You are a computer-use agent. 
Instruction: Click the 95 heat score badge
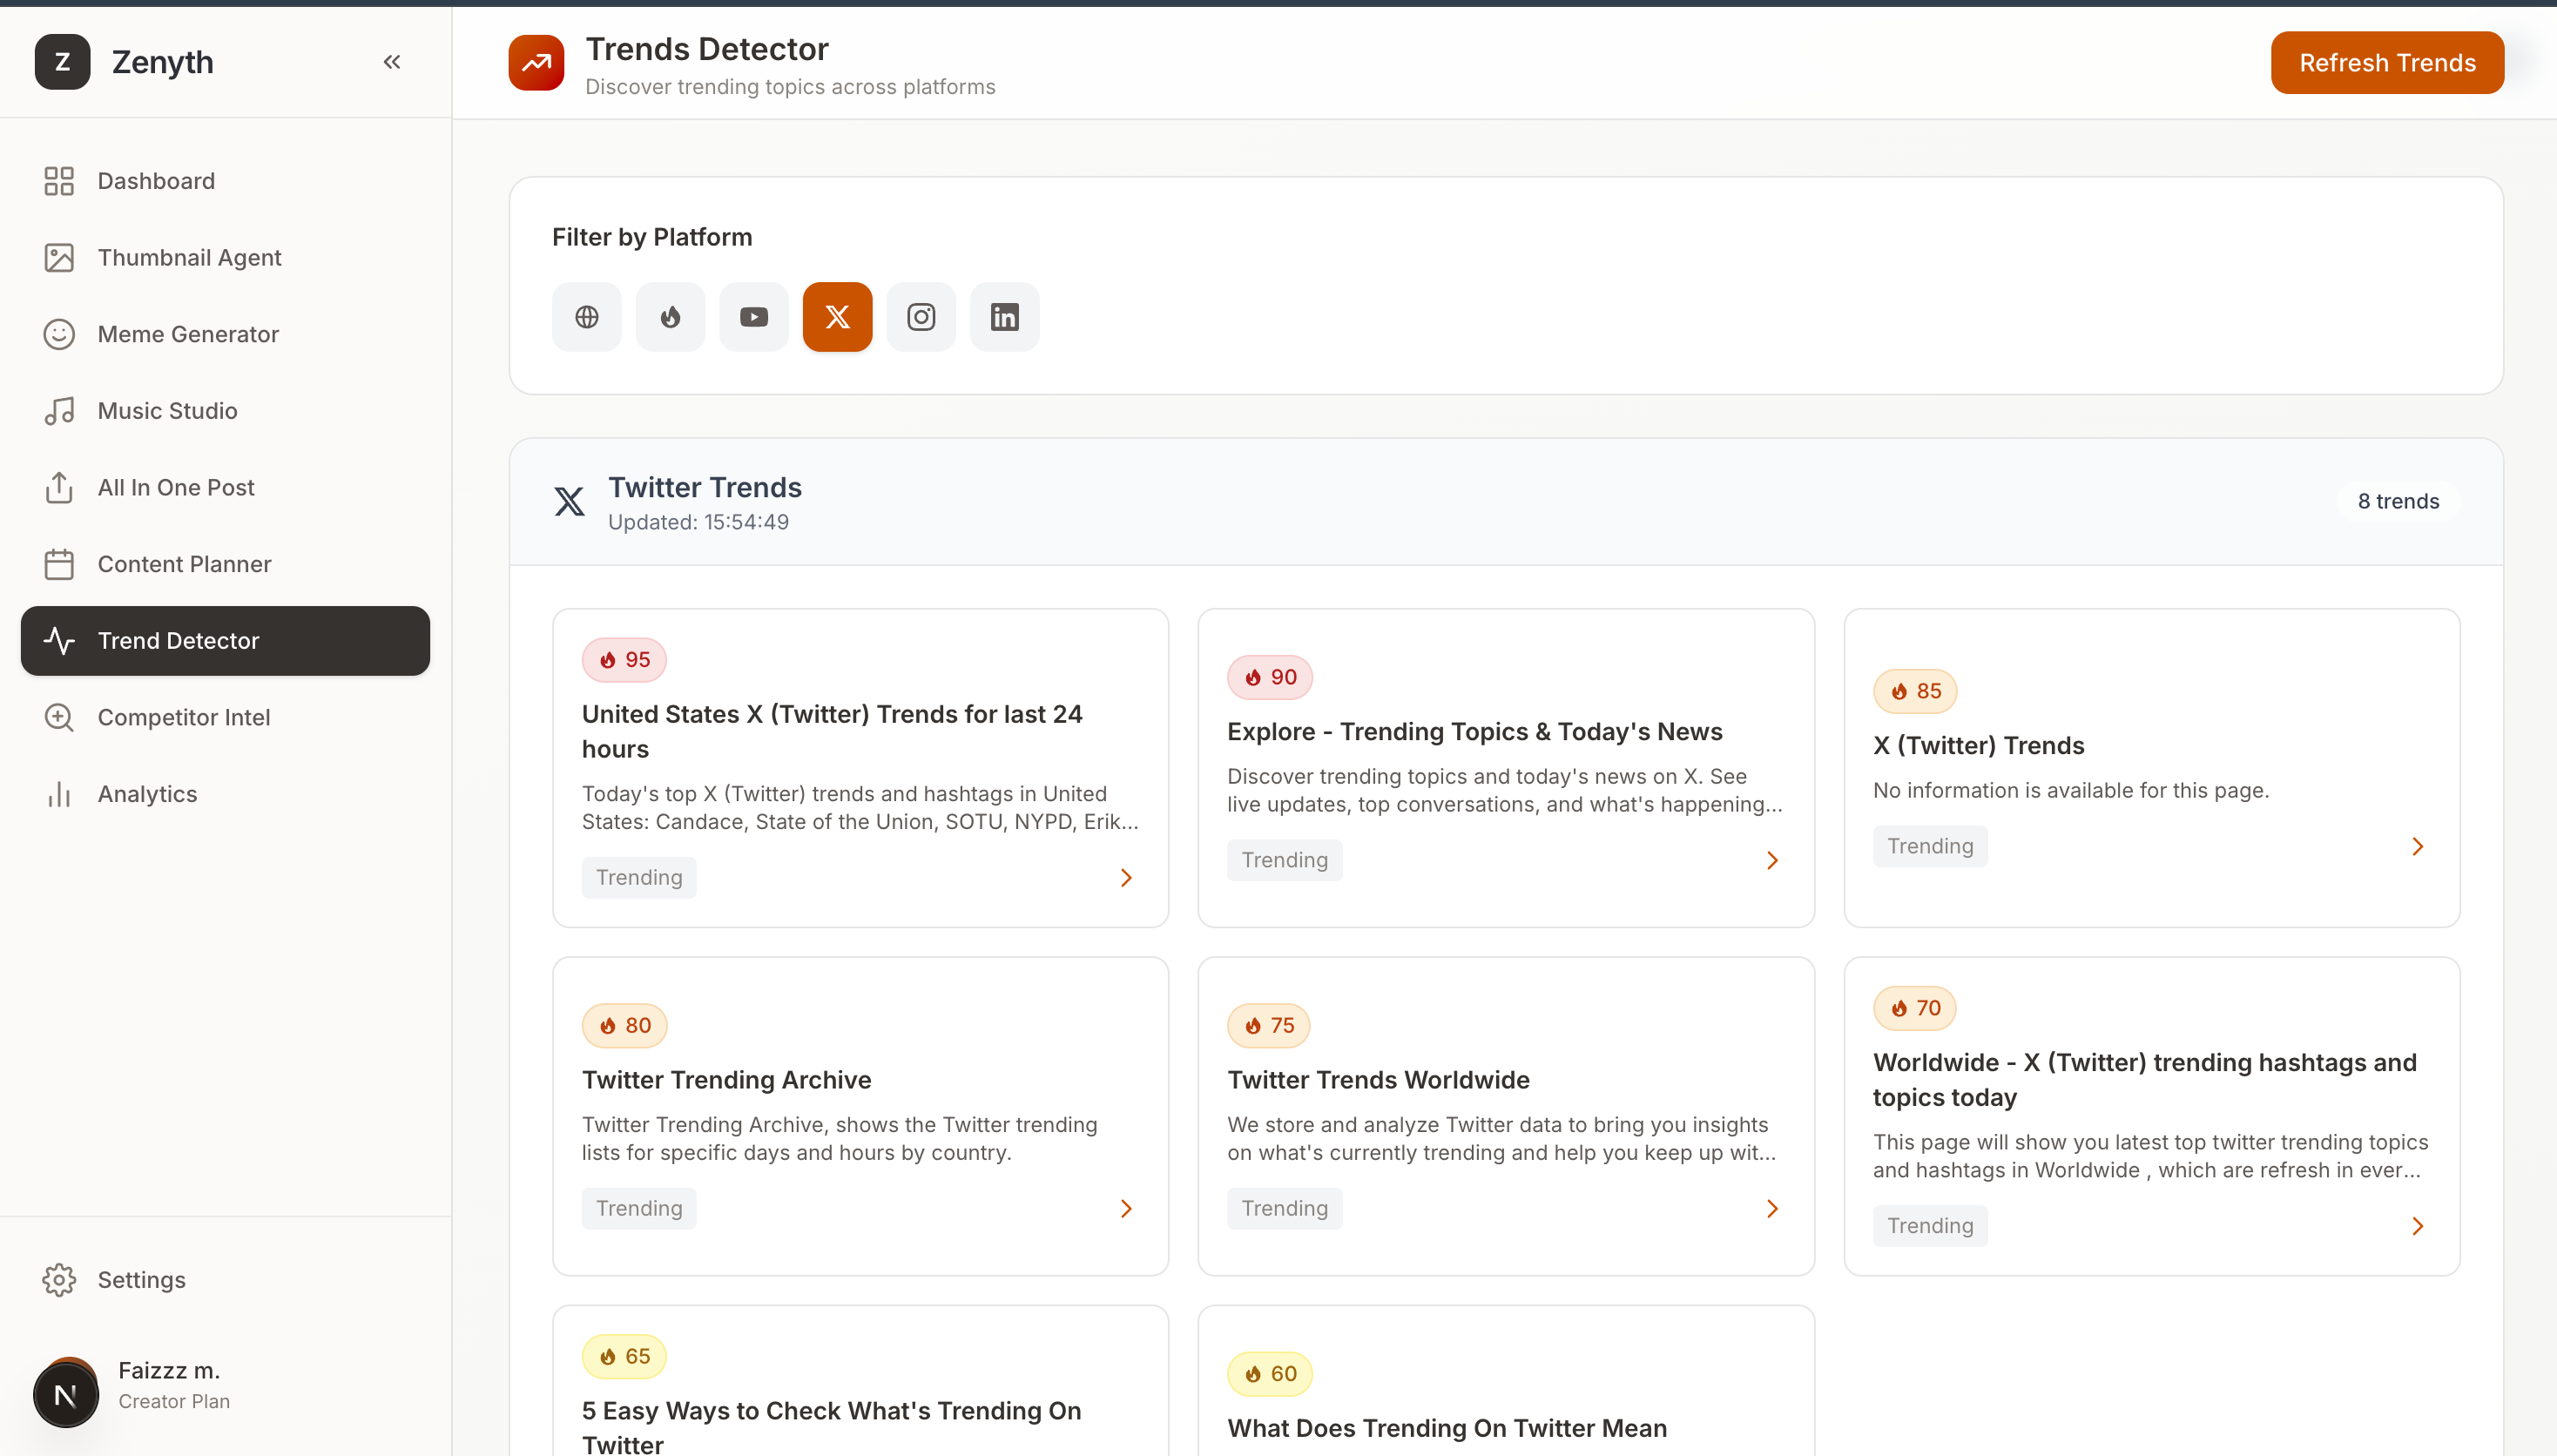tap(624, 660)
